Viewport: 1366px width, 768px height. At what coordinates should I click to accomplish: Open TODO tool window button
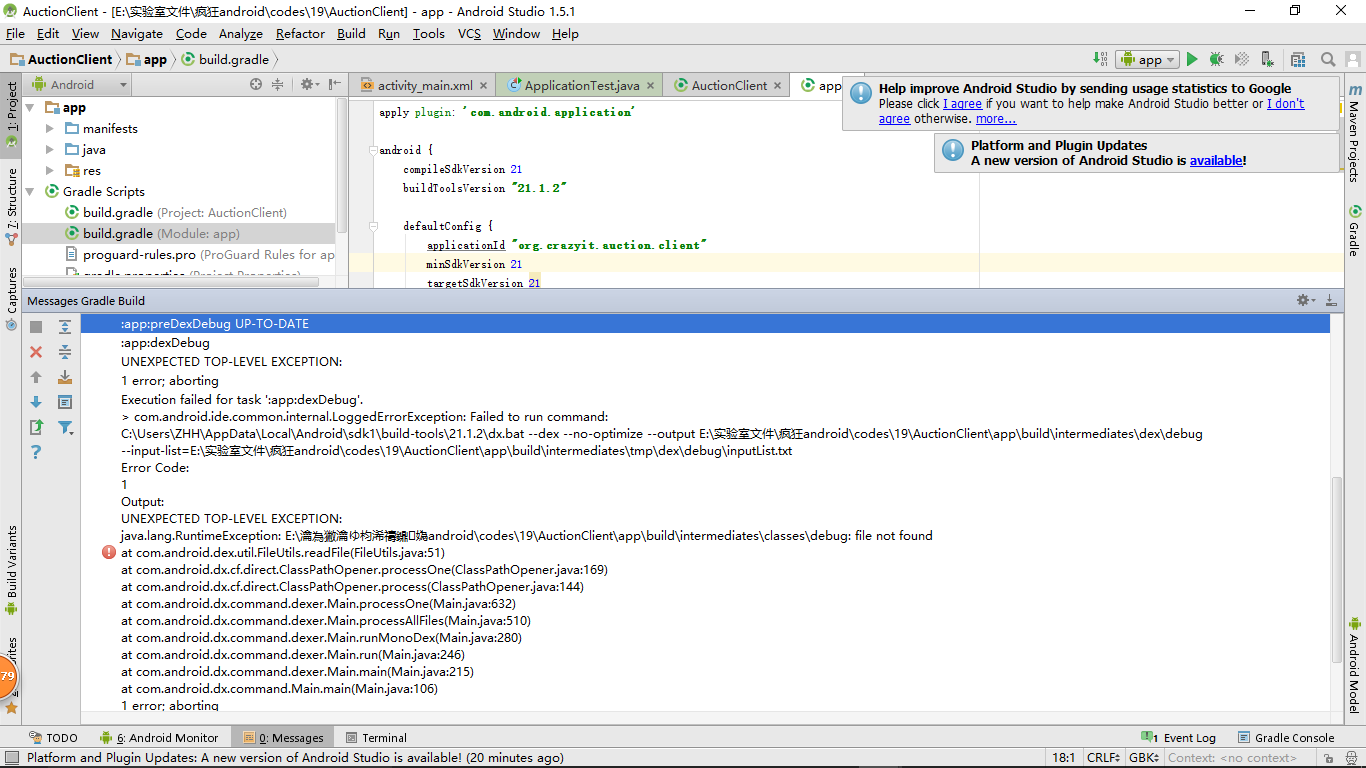coord(54,738)
